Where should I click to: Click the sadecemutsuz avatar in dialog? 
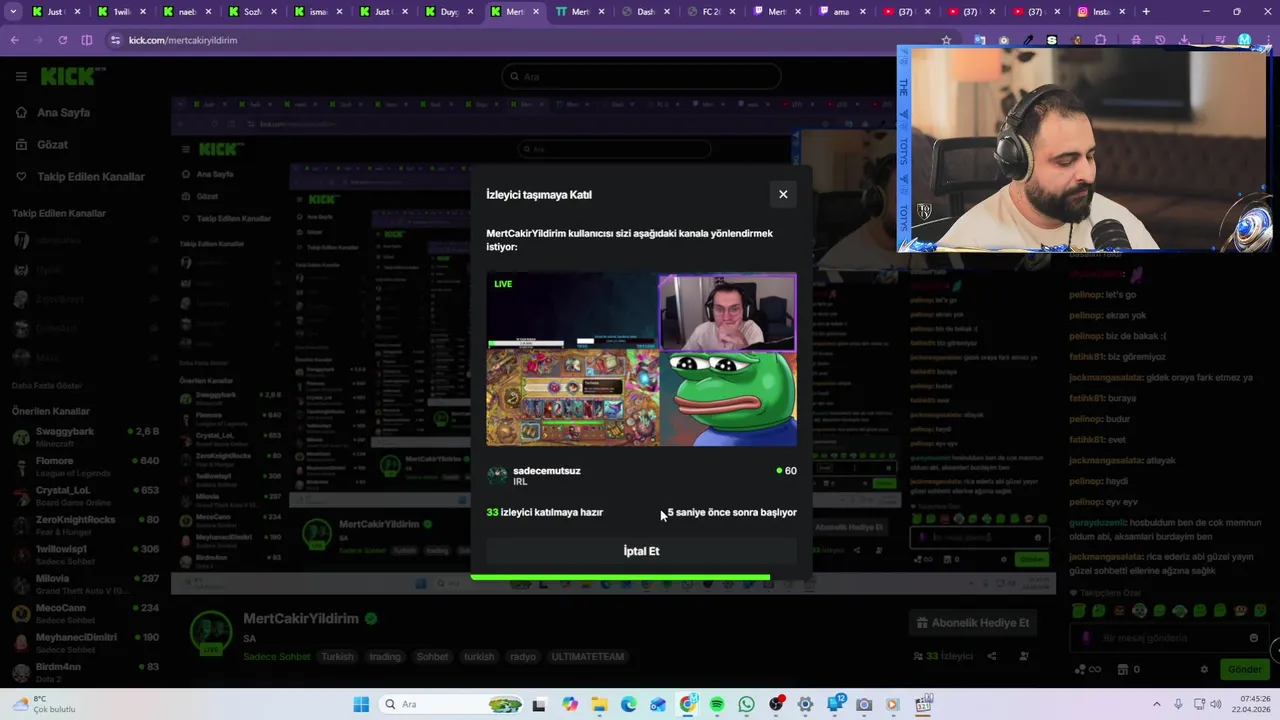pyautogui.click(x=497, y=475)
